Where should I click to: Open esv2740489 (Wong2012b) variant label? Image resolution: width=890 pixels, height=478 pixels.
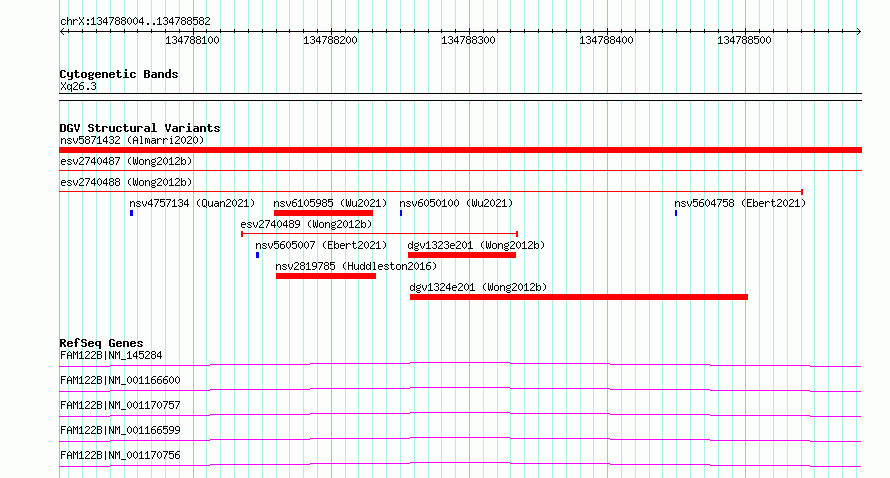tap(307, 224)
